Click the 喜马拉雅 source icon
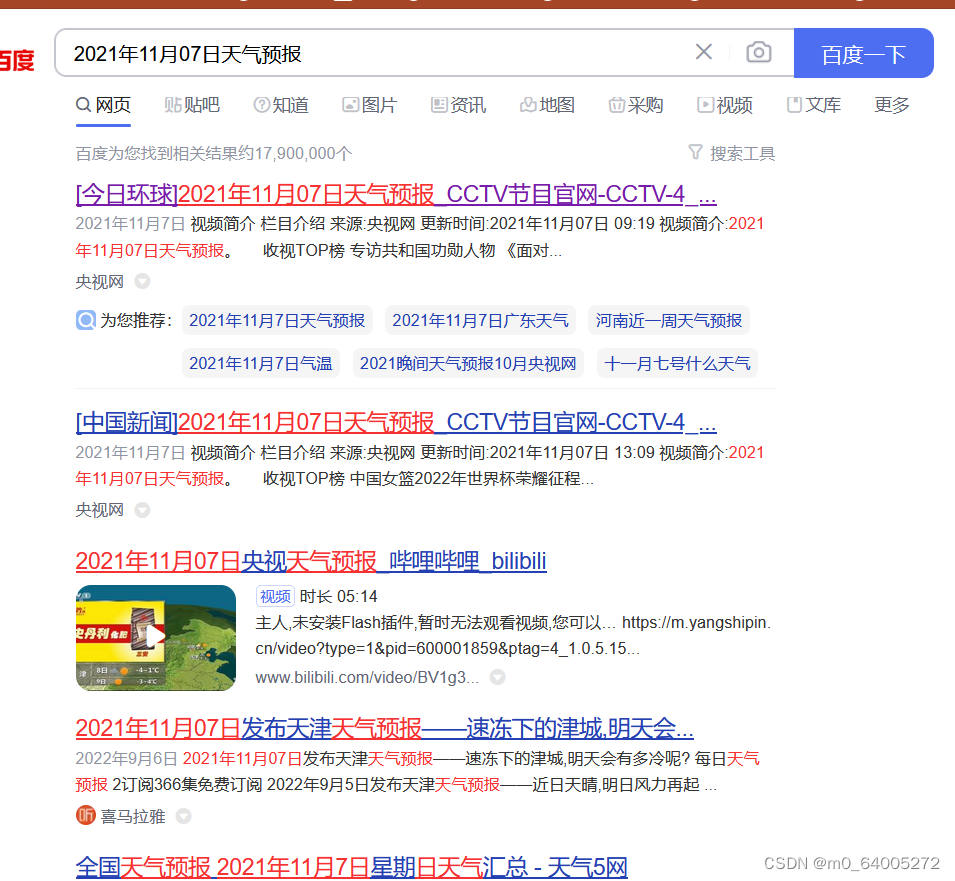Viewport: 955px width, 881px height. (86, 815)
